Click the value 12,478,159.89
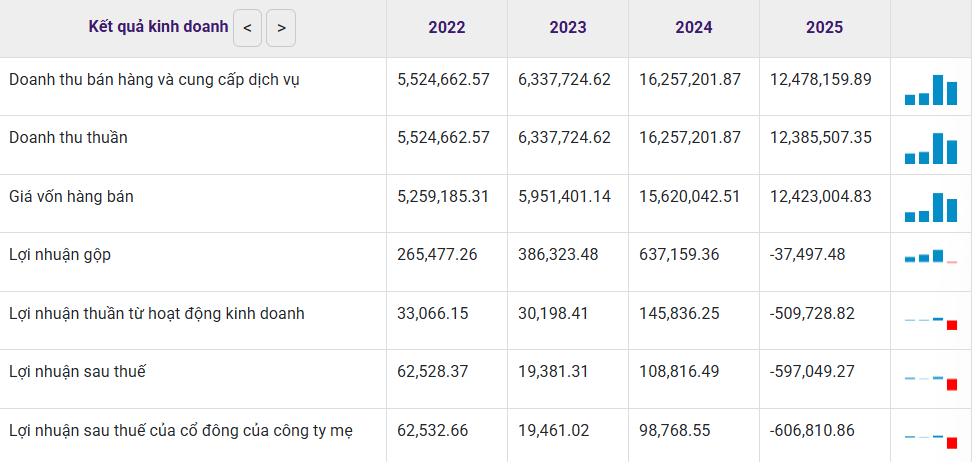 [821, 79]
